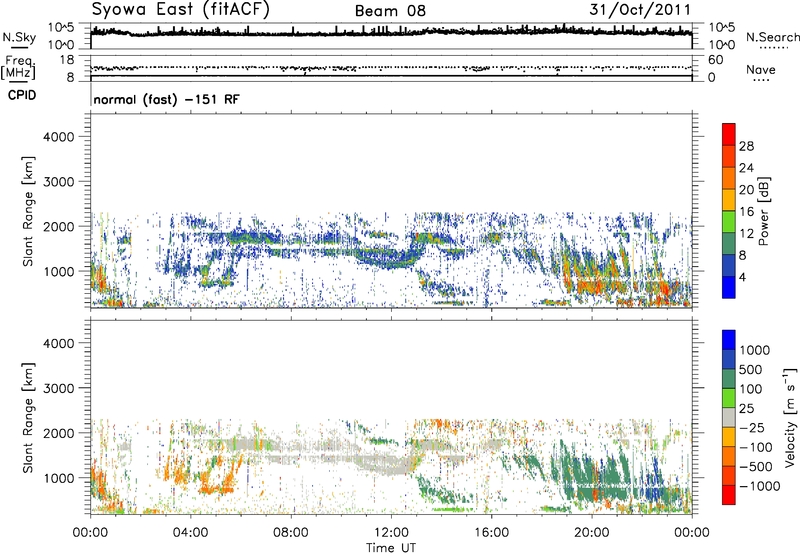The height and width of the screenshot is (554, 800).
Task: Click the 'Velocity [m s-1]' colorbar label
Action: pos(790,417)
